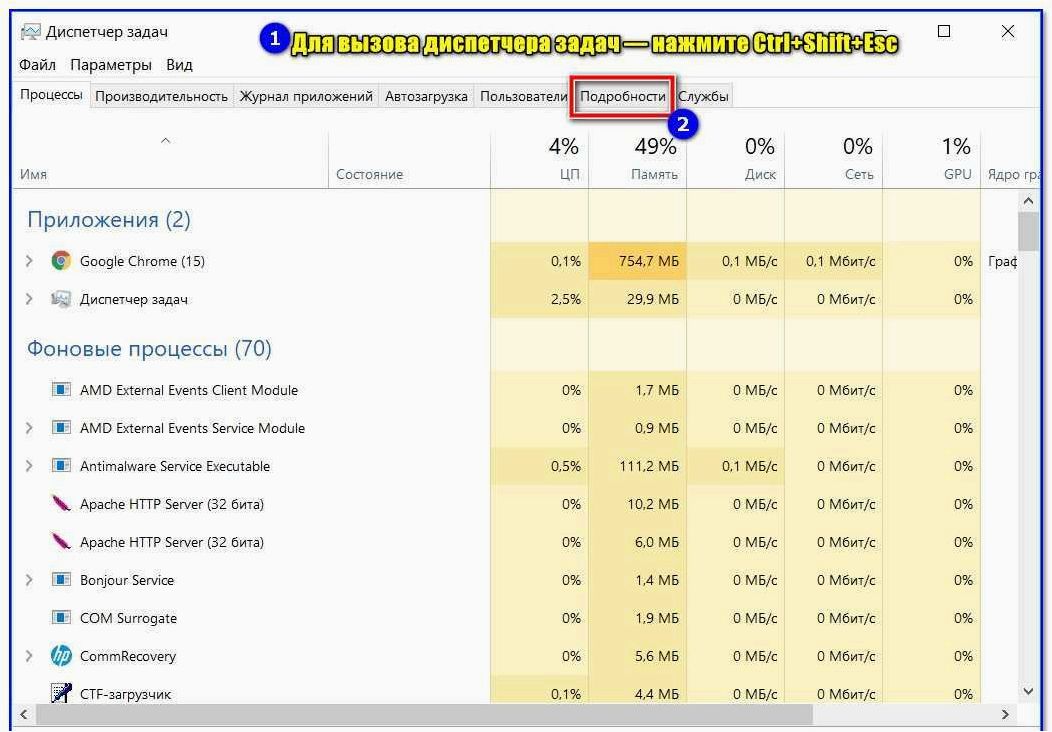Expand the AMD External Events Service Module
Screen dimensions: 1052x732
pos(29,427)
